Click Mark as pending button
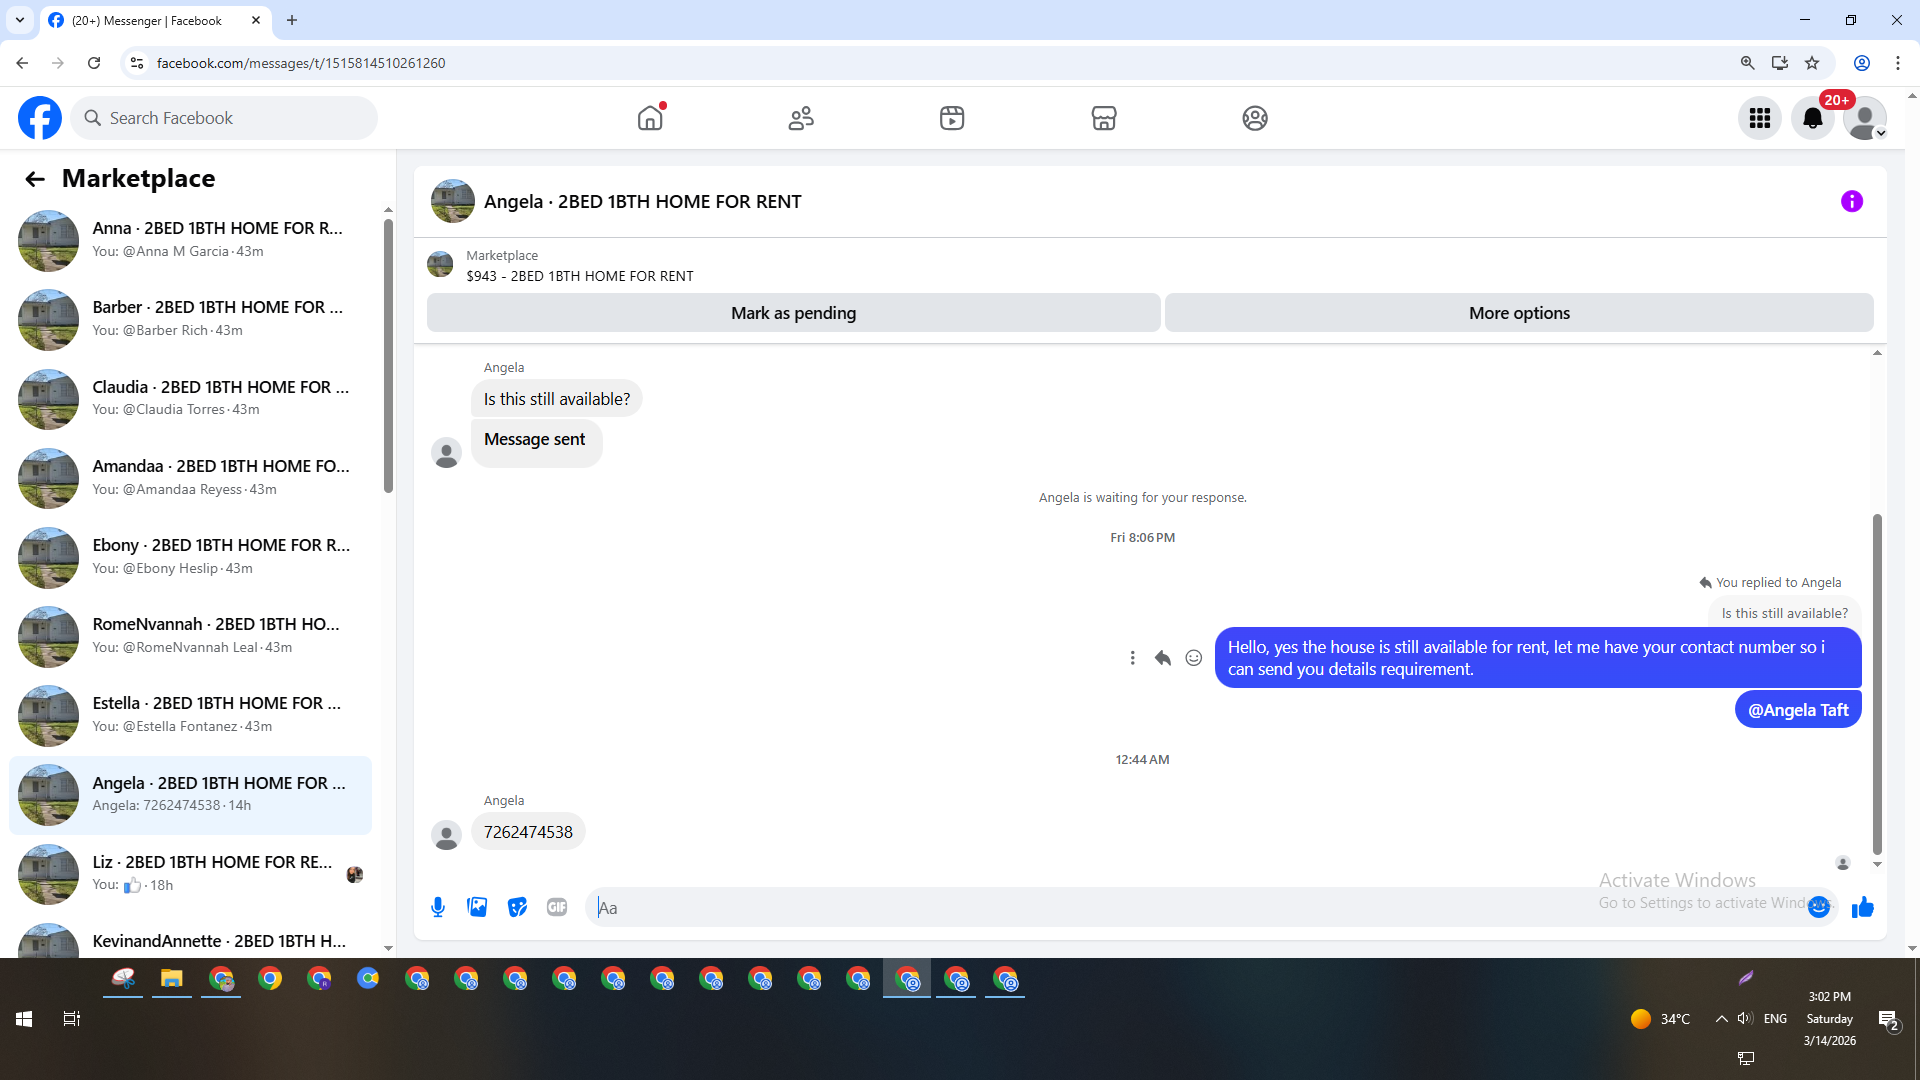 (x=793, y=313)
